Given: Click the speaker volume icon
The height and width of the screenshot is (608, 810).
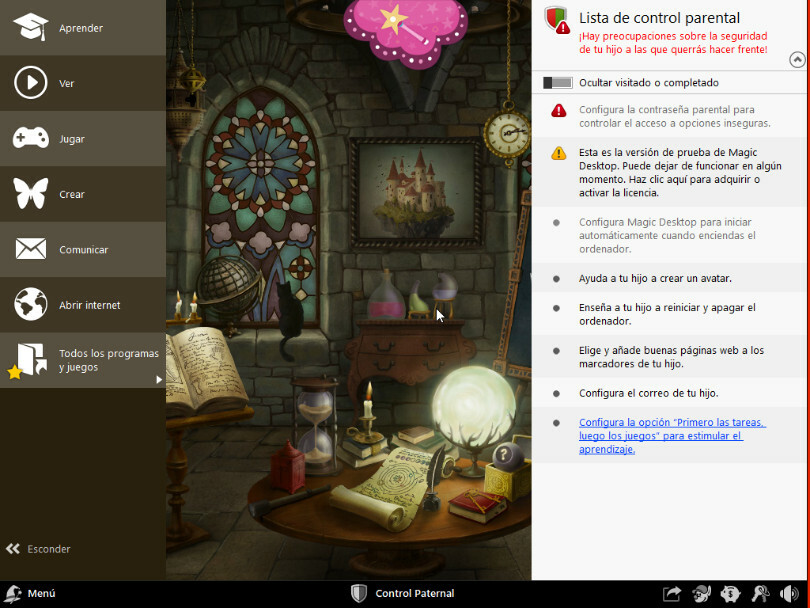Looking at the screenshot, I should click(x=790, y=594).
